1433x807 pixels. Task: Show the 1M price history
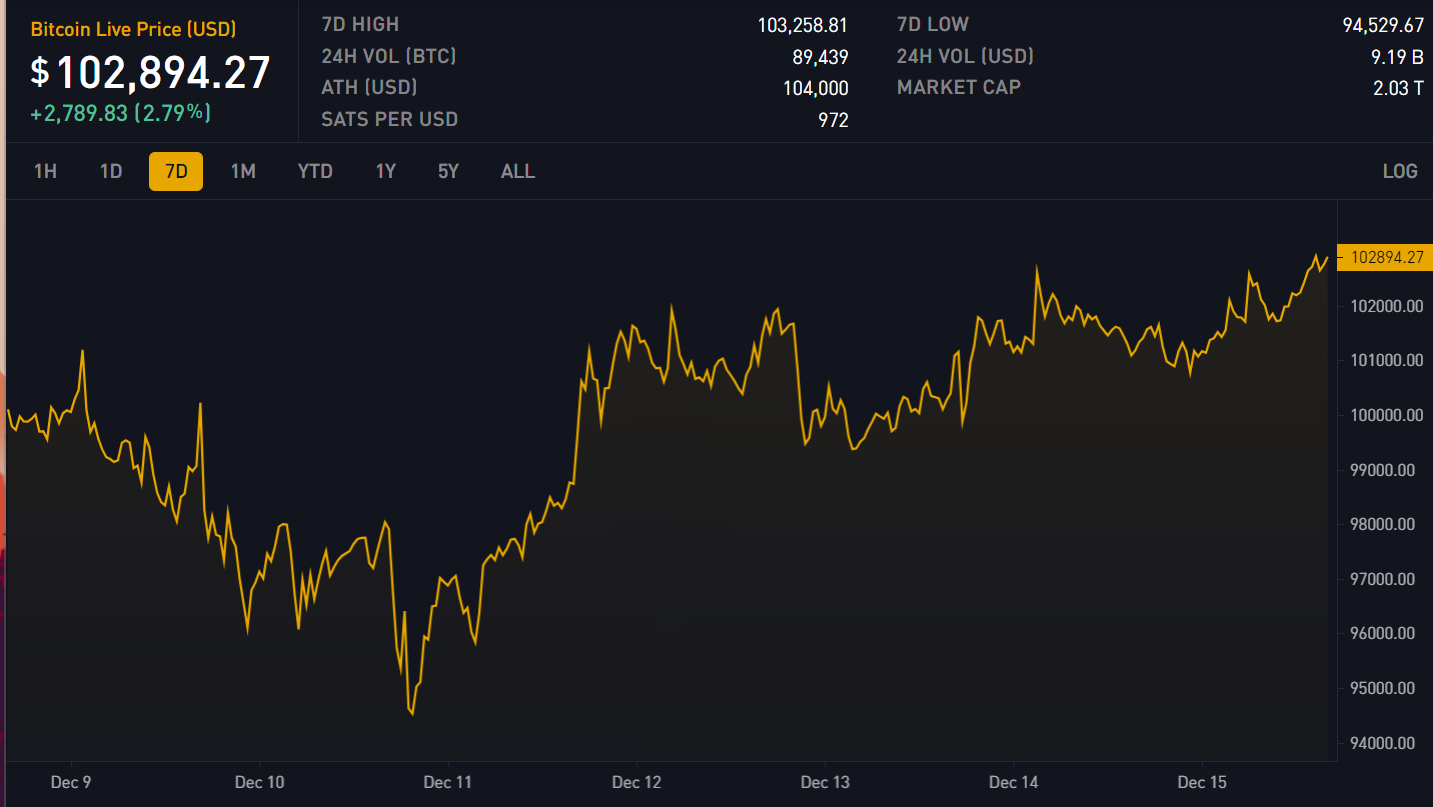click(x=243, y=171)
